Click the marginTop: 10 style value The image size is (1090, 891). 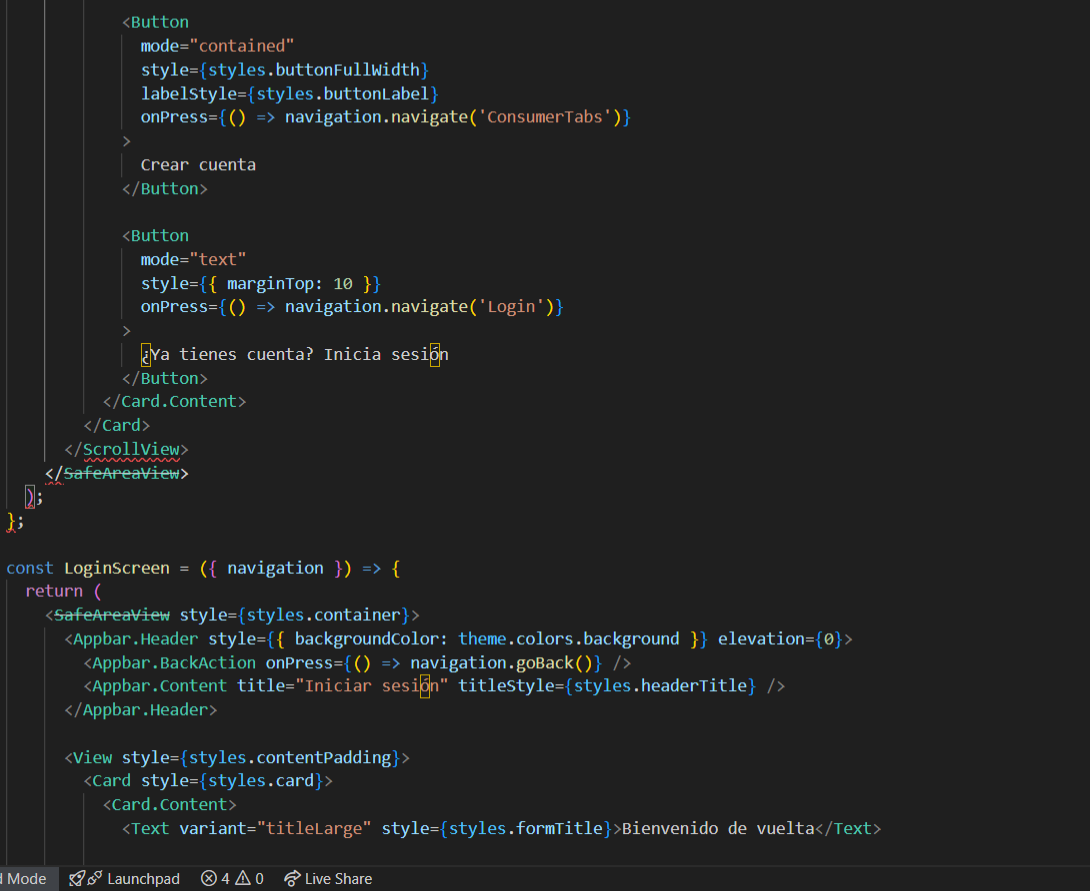tap(290, 284)
